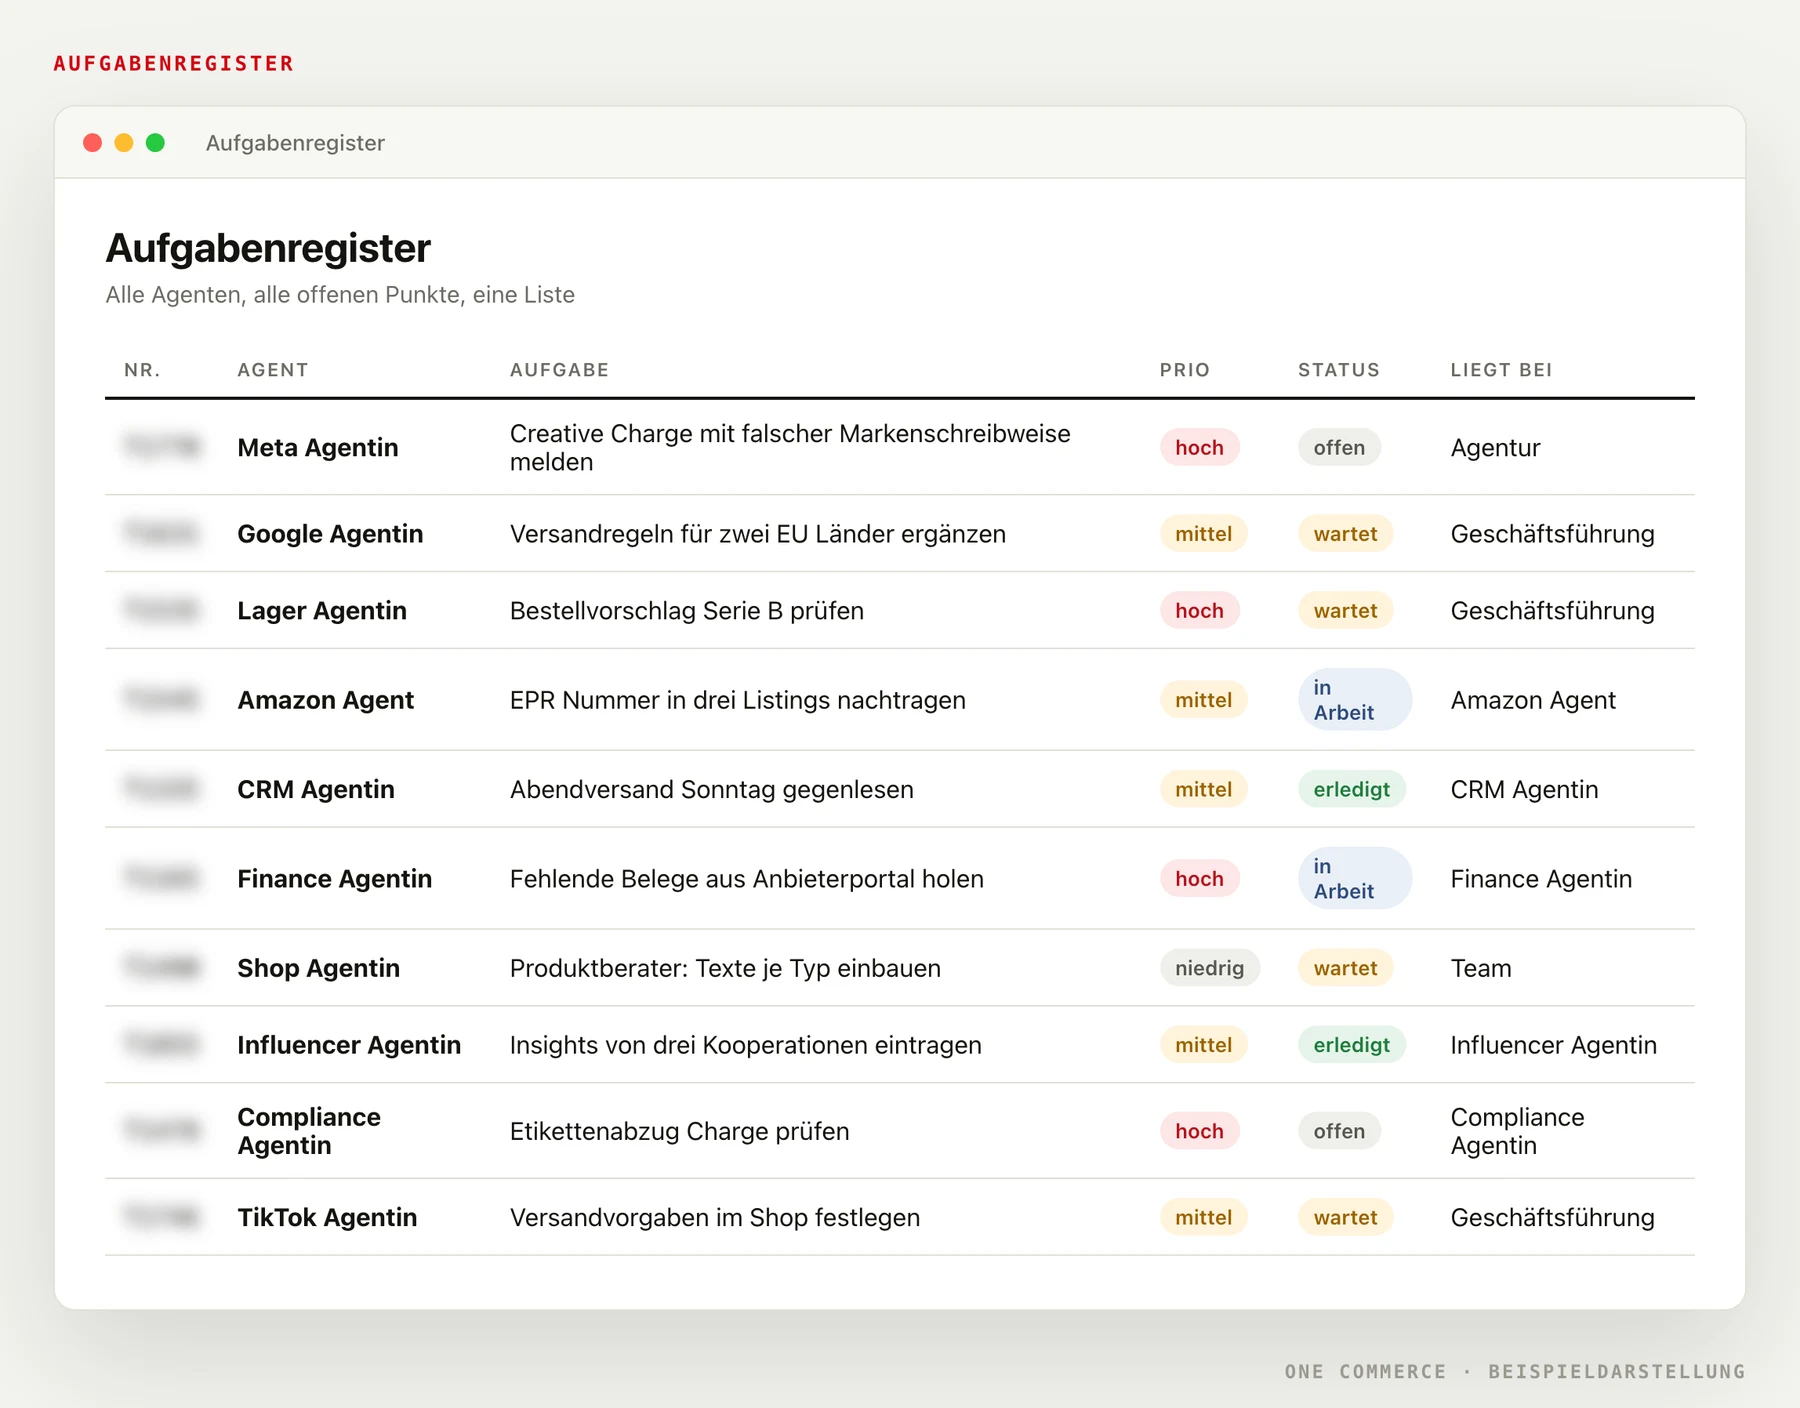Open task 'Creative Charge mit falscher Markenschreibweise melden'
Image resolution: width=1800 pixels, height=1408 pixels.
pos(790,448)
